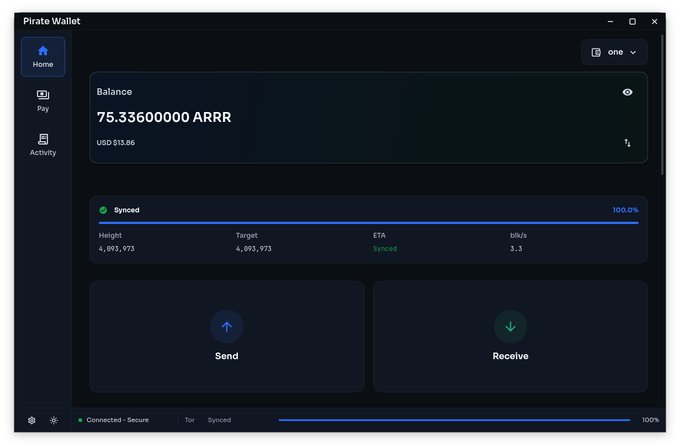Click the green Receive arrow icon
Image resolution: width=680 pixels, height=448 pixels.
pos(510,327)
